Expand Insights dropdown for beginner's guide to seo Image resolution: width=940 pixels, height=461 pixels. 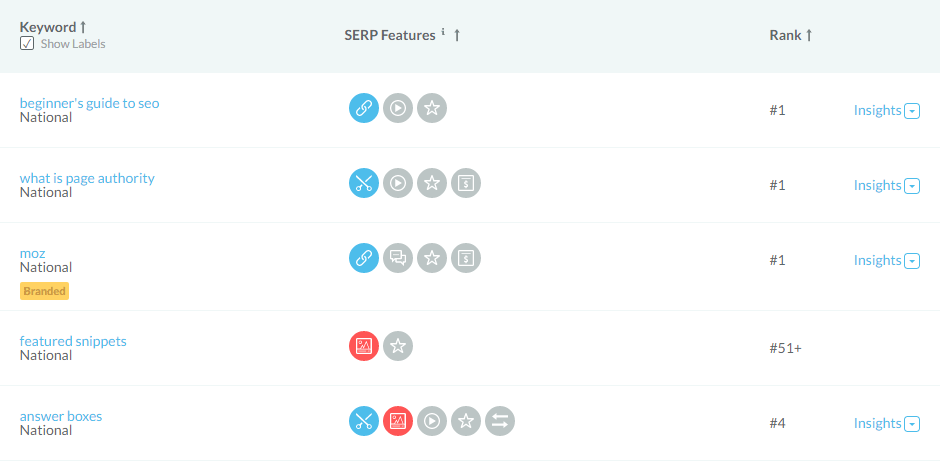[x=912, y=111]
